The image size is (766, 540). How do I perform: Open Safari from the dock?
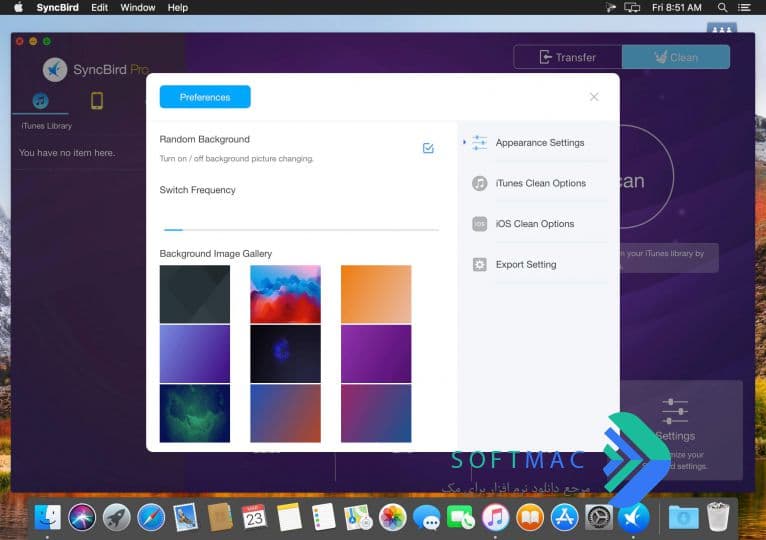151,517
